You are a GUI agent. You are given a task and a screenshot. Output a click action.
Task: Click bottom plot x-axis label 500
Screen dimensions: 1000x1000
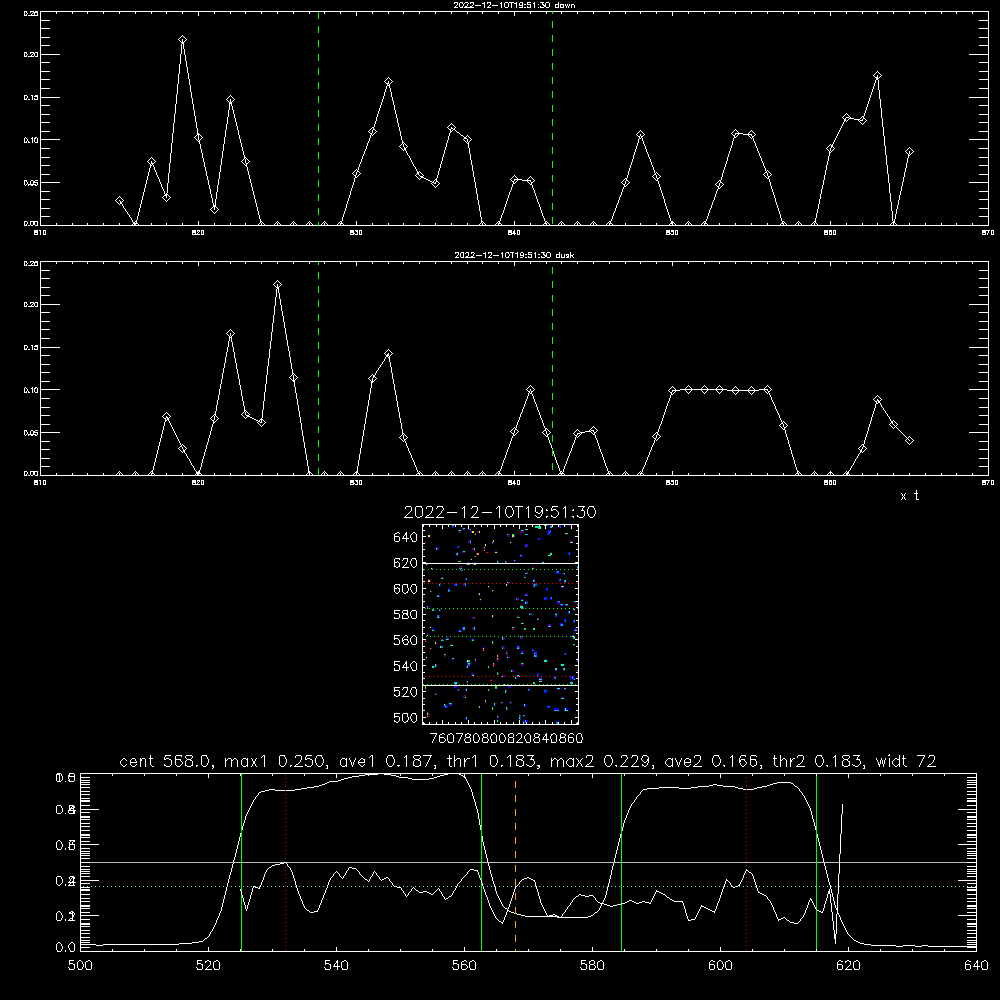coord(80,966)
